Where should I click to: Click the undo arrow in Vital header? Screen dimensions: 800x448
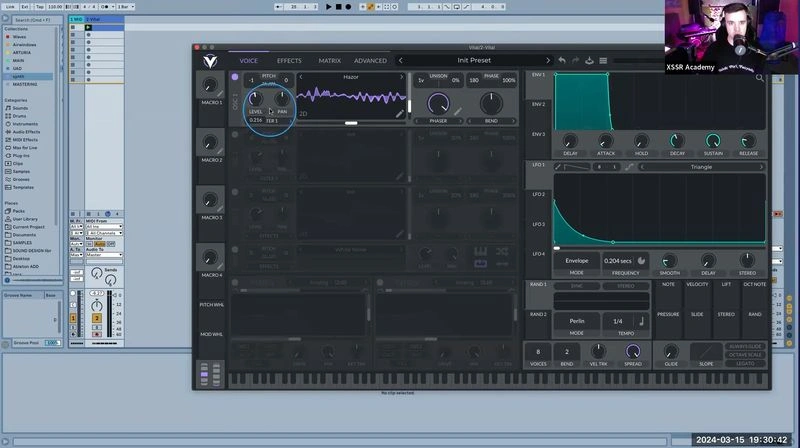[562, 60]
